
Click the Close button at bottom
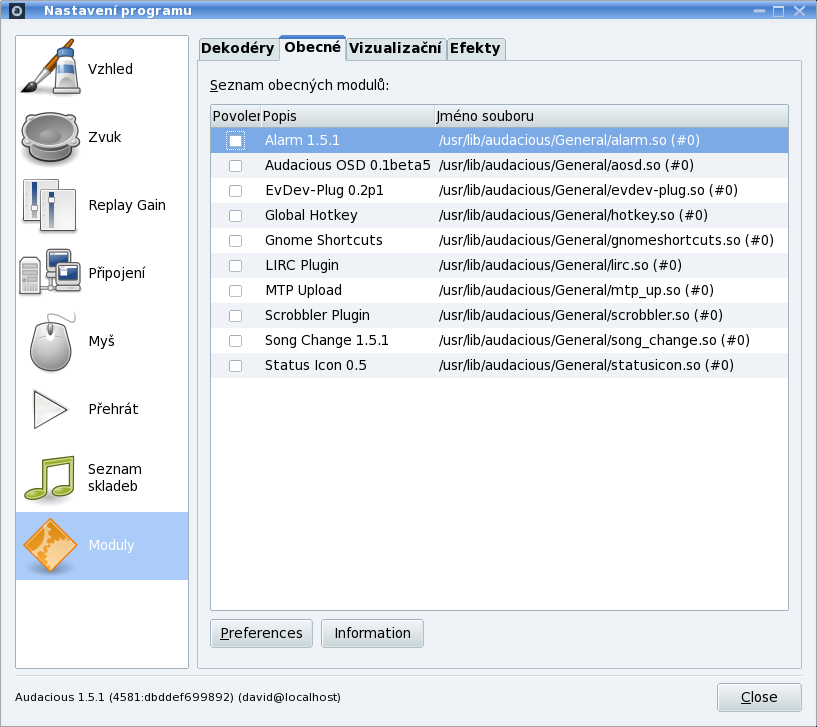(759, 697)
